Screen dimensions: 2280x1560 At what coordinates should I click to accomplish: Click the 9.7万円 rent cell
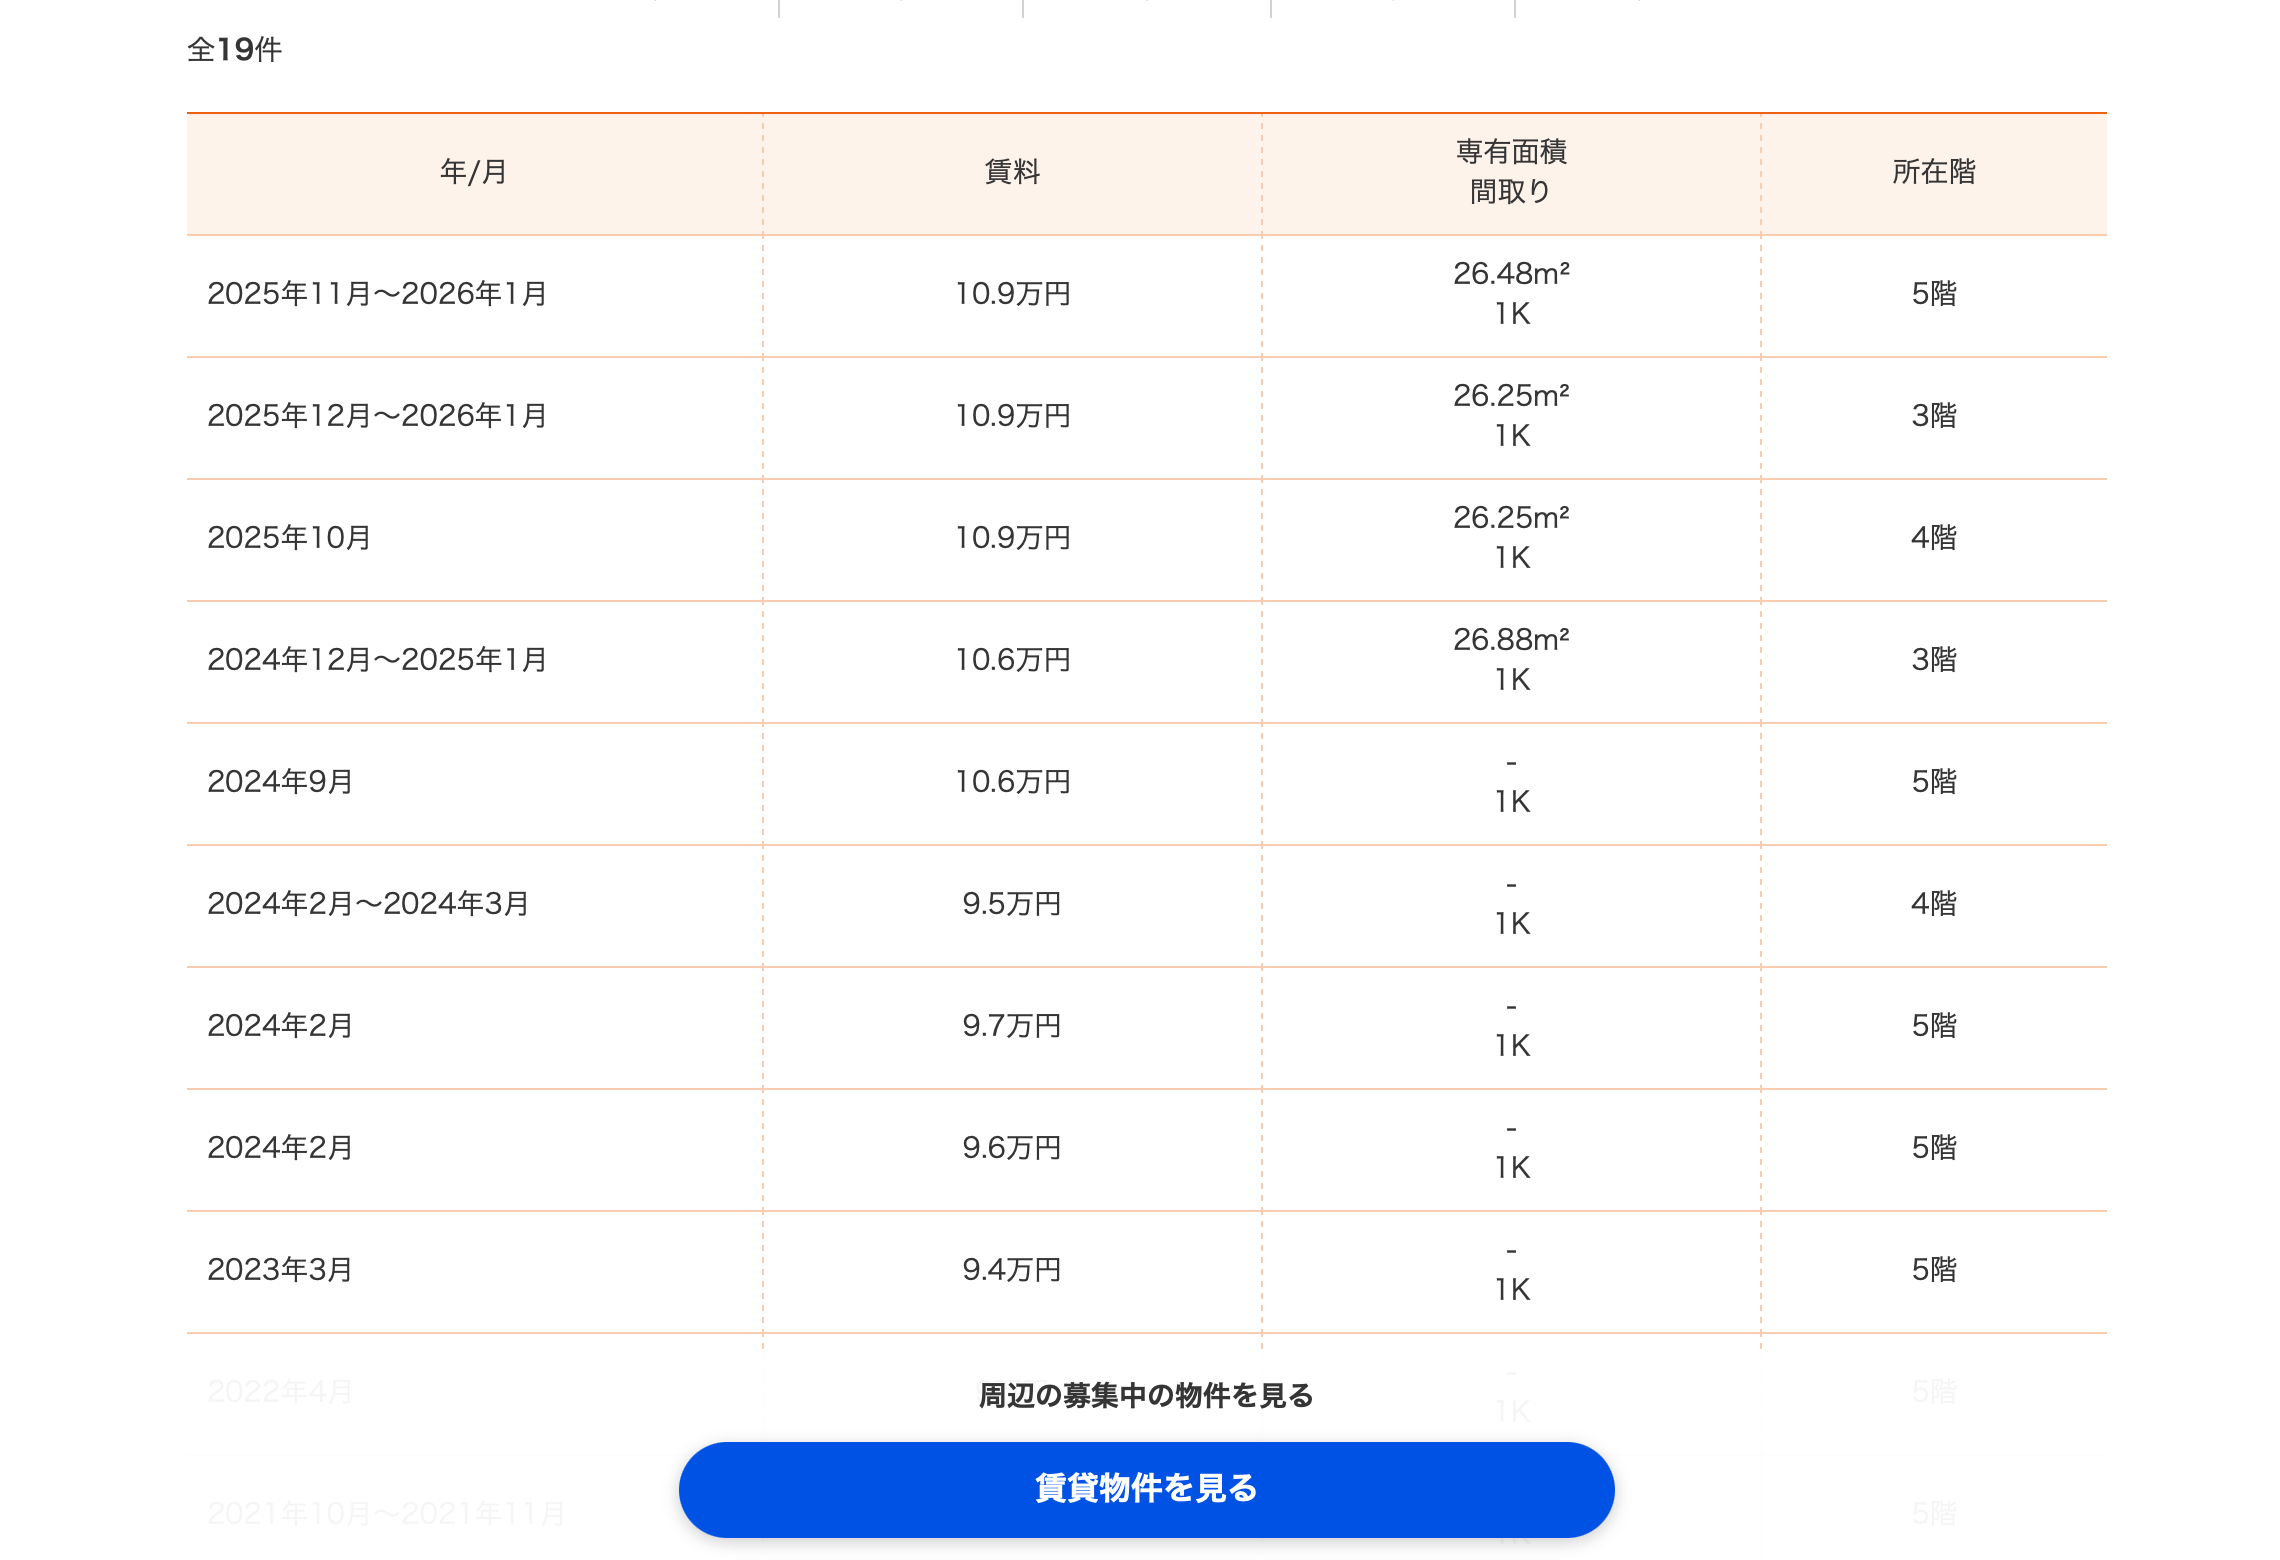point(1012,1026)
